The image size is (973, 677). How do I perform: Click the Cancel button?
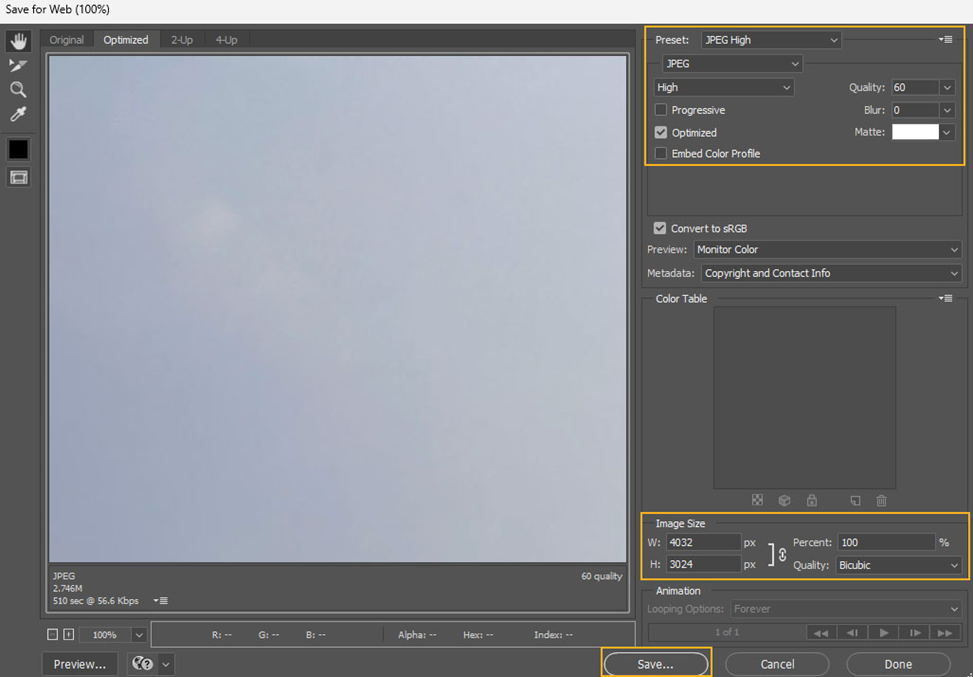coord(777,664)
